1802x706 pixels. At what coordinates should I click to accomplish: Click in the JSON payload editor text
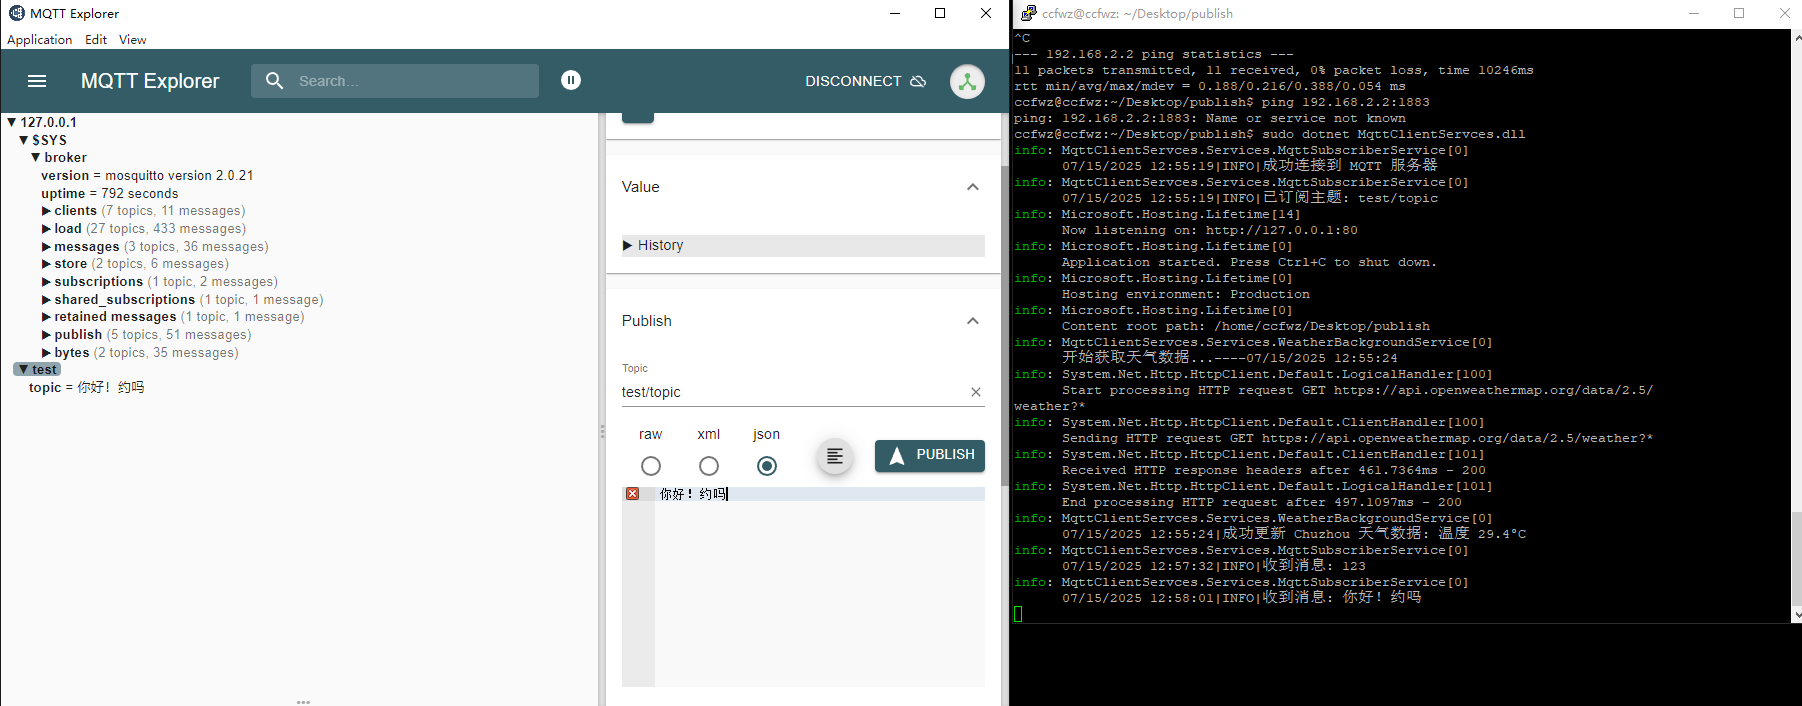[693, 494]
